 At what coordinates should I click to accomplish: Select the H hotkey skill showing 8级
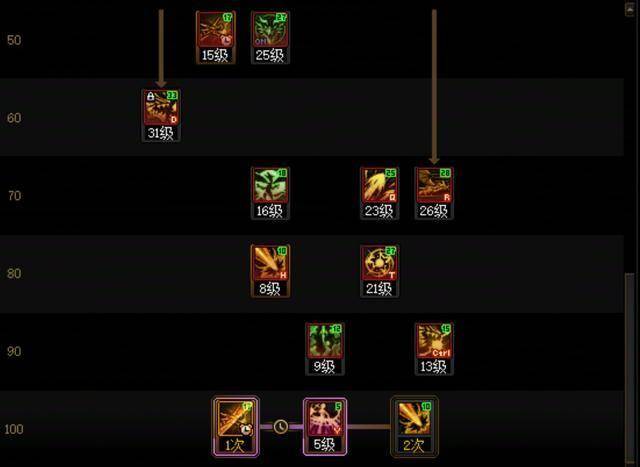click(x=270, y=271)
